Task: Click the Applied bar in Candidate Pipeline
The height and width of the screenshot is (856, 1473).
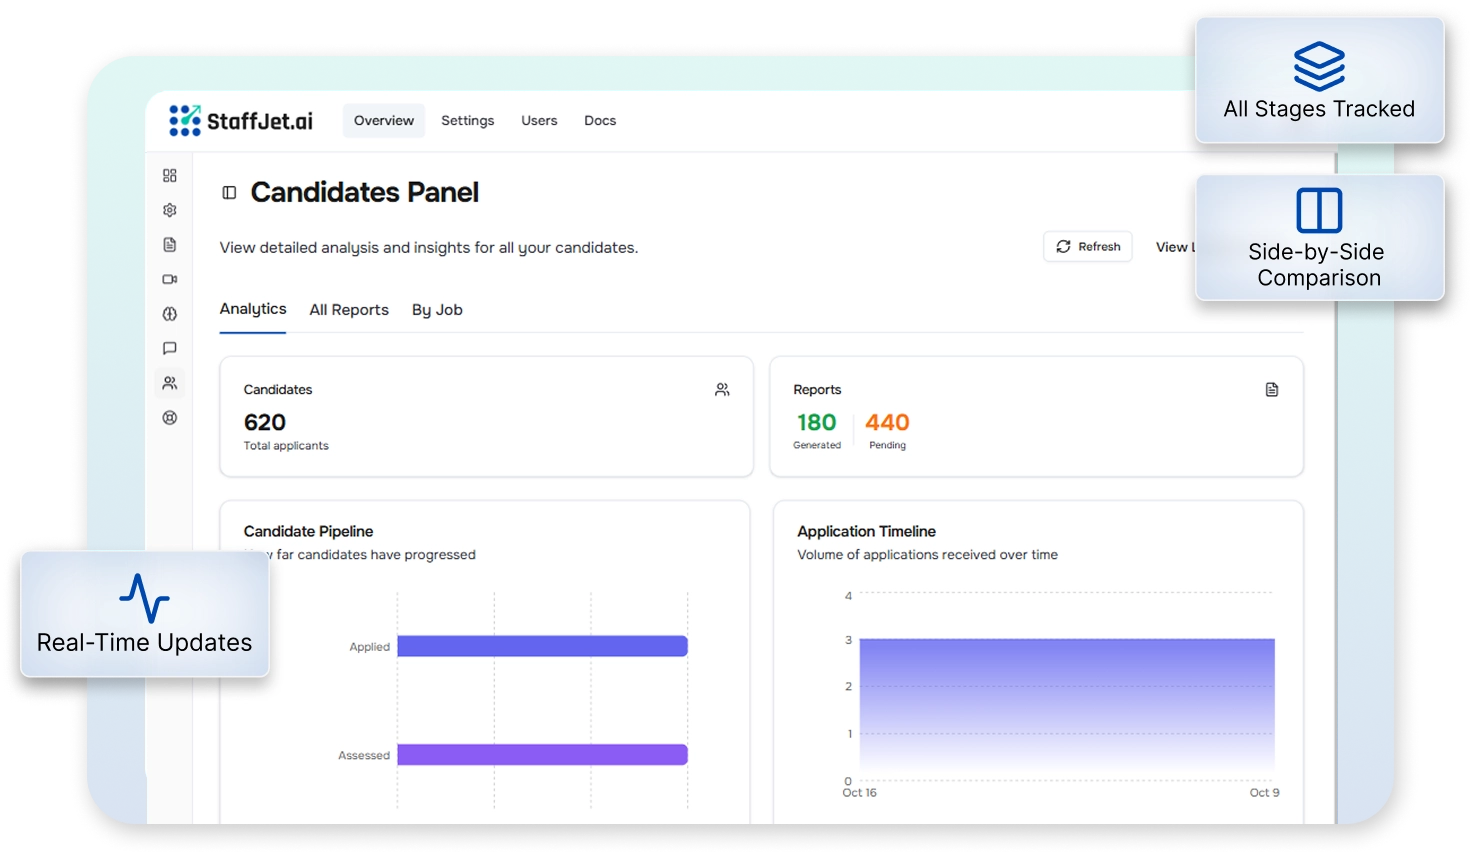Action: [542, 647]
